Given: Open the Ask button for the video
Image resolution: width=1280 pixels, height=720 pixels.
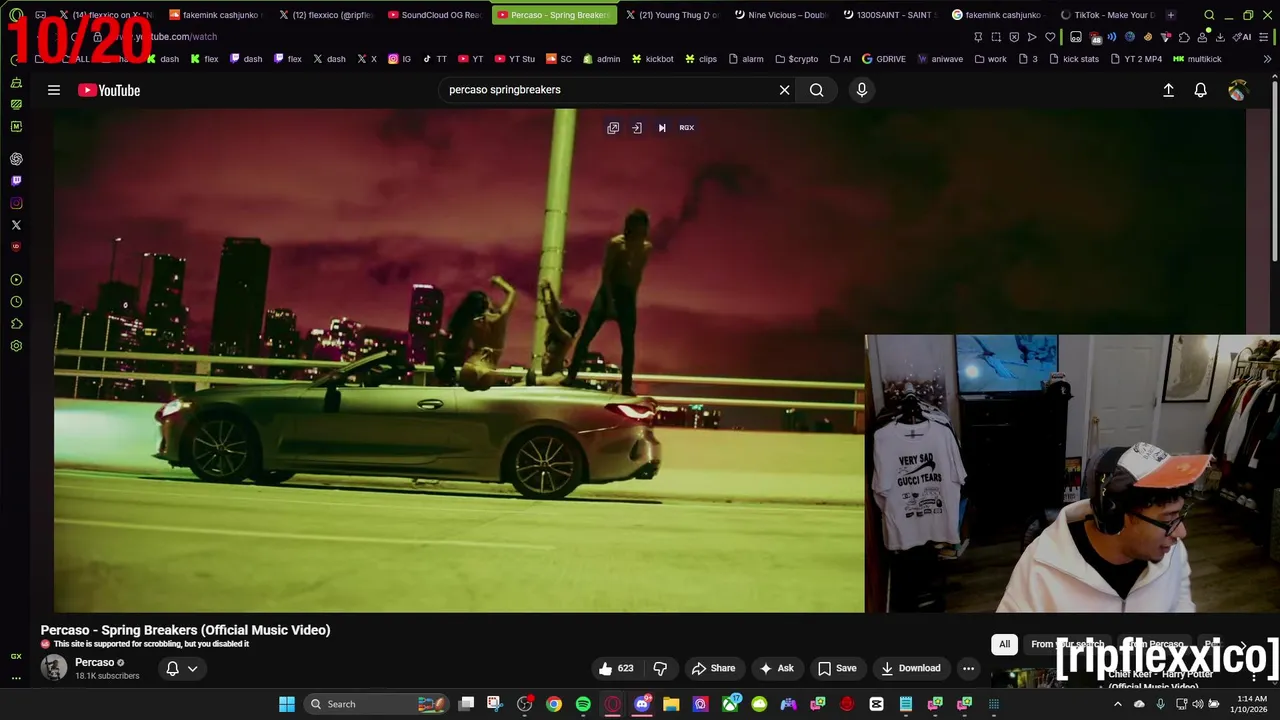Looking at the screenshot, I should coord(777,668).
